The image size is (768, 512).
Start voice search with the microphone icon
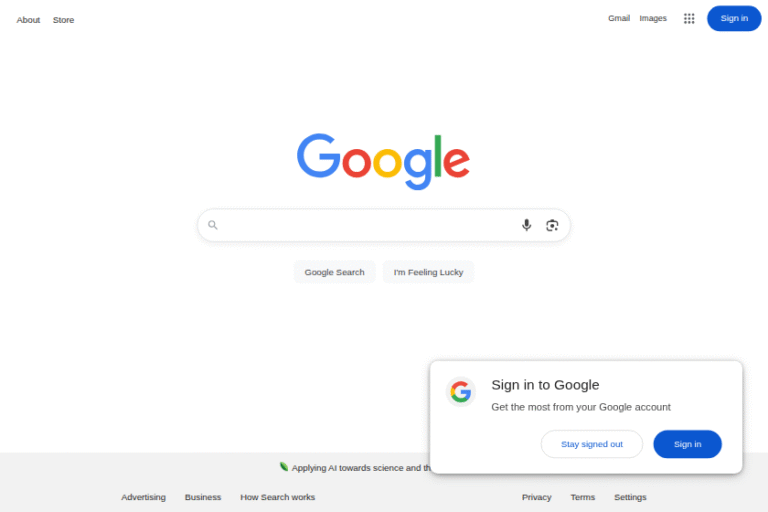click(527, 225)
